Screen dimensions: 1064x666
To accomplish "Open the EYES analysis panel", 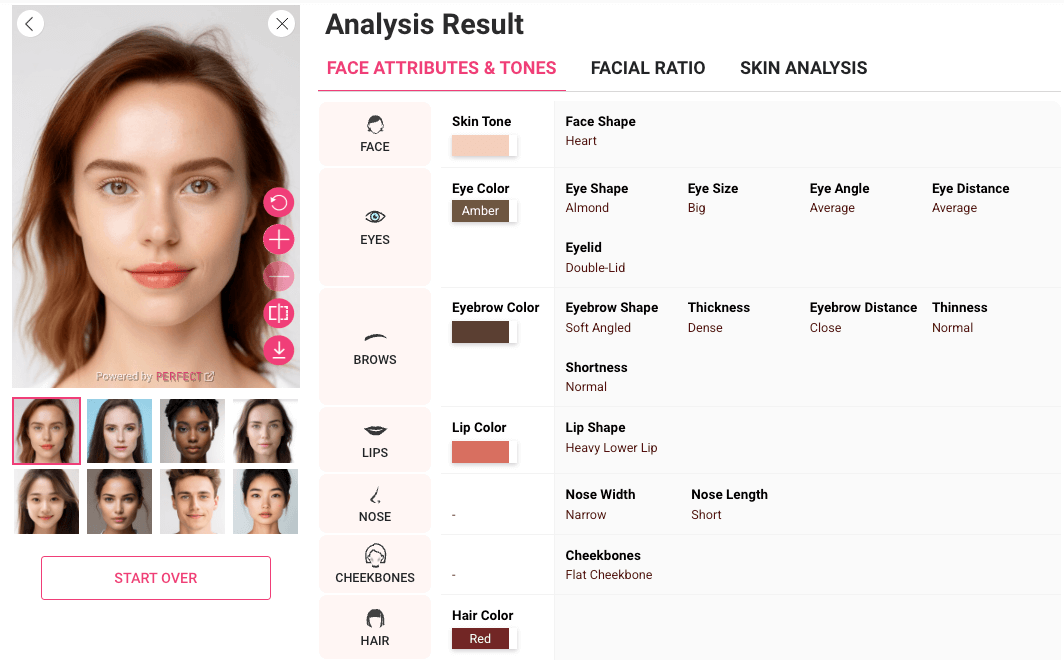I will (374, 227).
